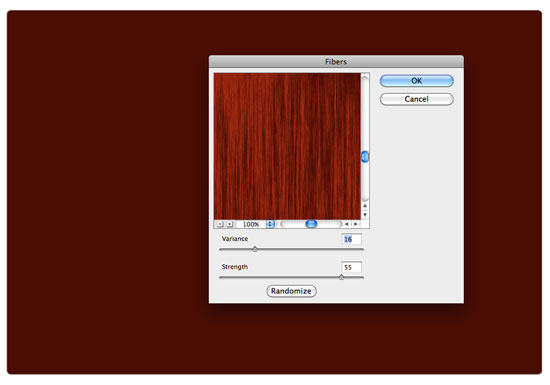The height and width of the screenshot is (385, 550).
Task: Click the Strength slider handle
Action: click(341, 277)
